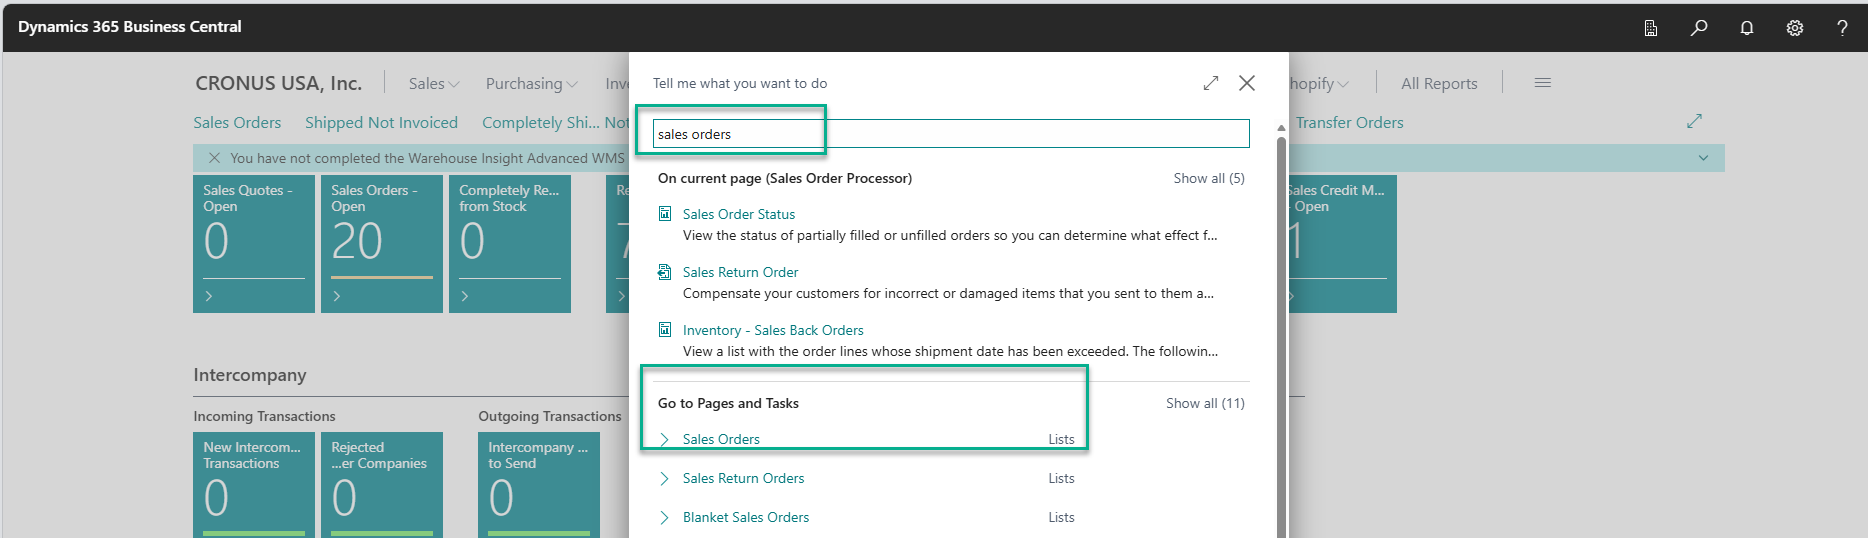Click the Sales Return Order document icon
This screenshot has width=1868, height=538.
click(x=665, y=272)
